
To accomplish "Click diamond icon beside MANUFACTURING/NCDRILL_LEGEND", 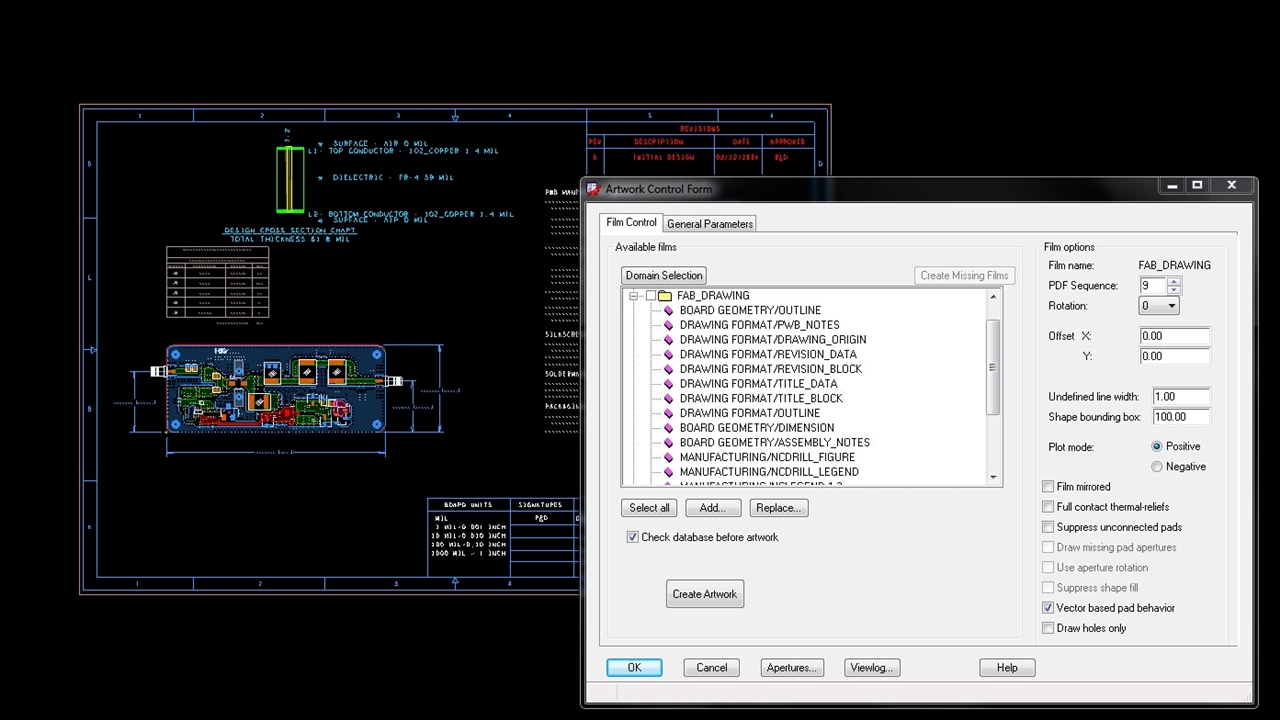I will point(669,472).
